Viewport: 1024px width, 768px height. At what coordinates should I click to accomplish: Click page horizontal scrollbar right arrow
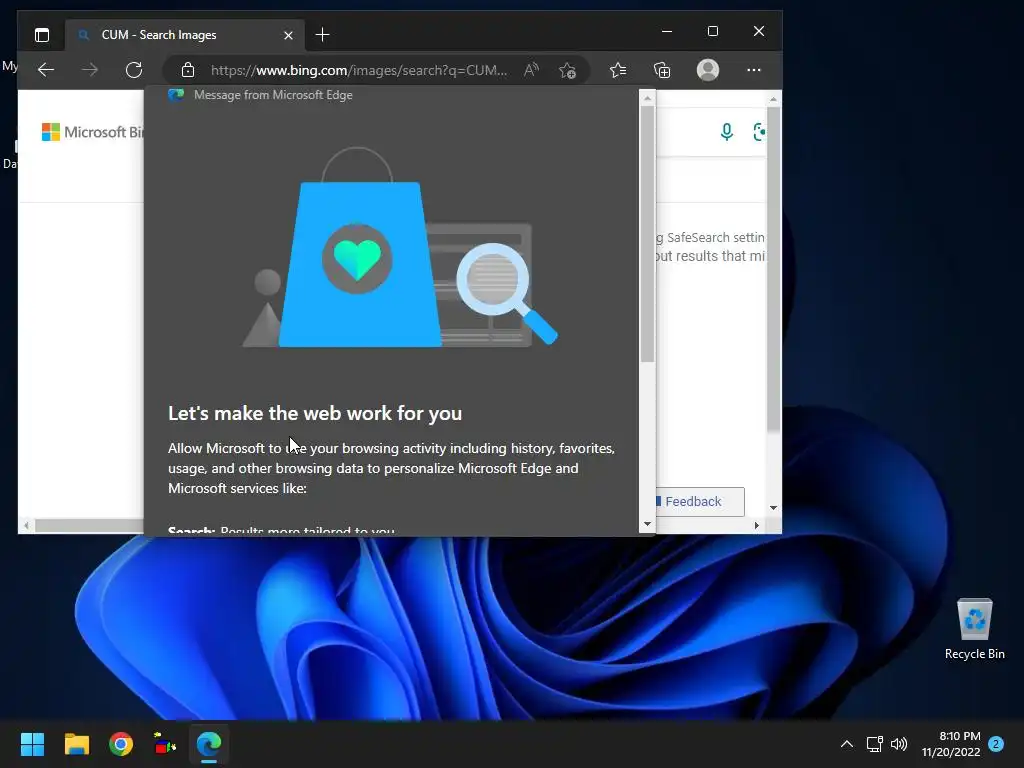tap(757, 525)
